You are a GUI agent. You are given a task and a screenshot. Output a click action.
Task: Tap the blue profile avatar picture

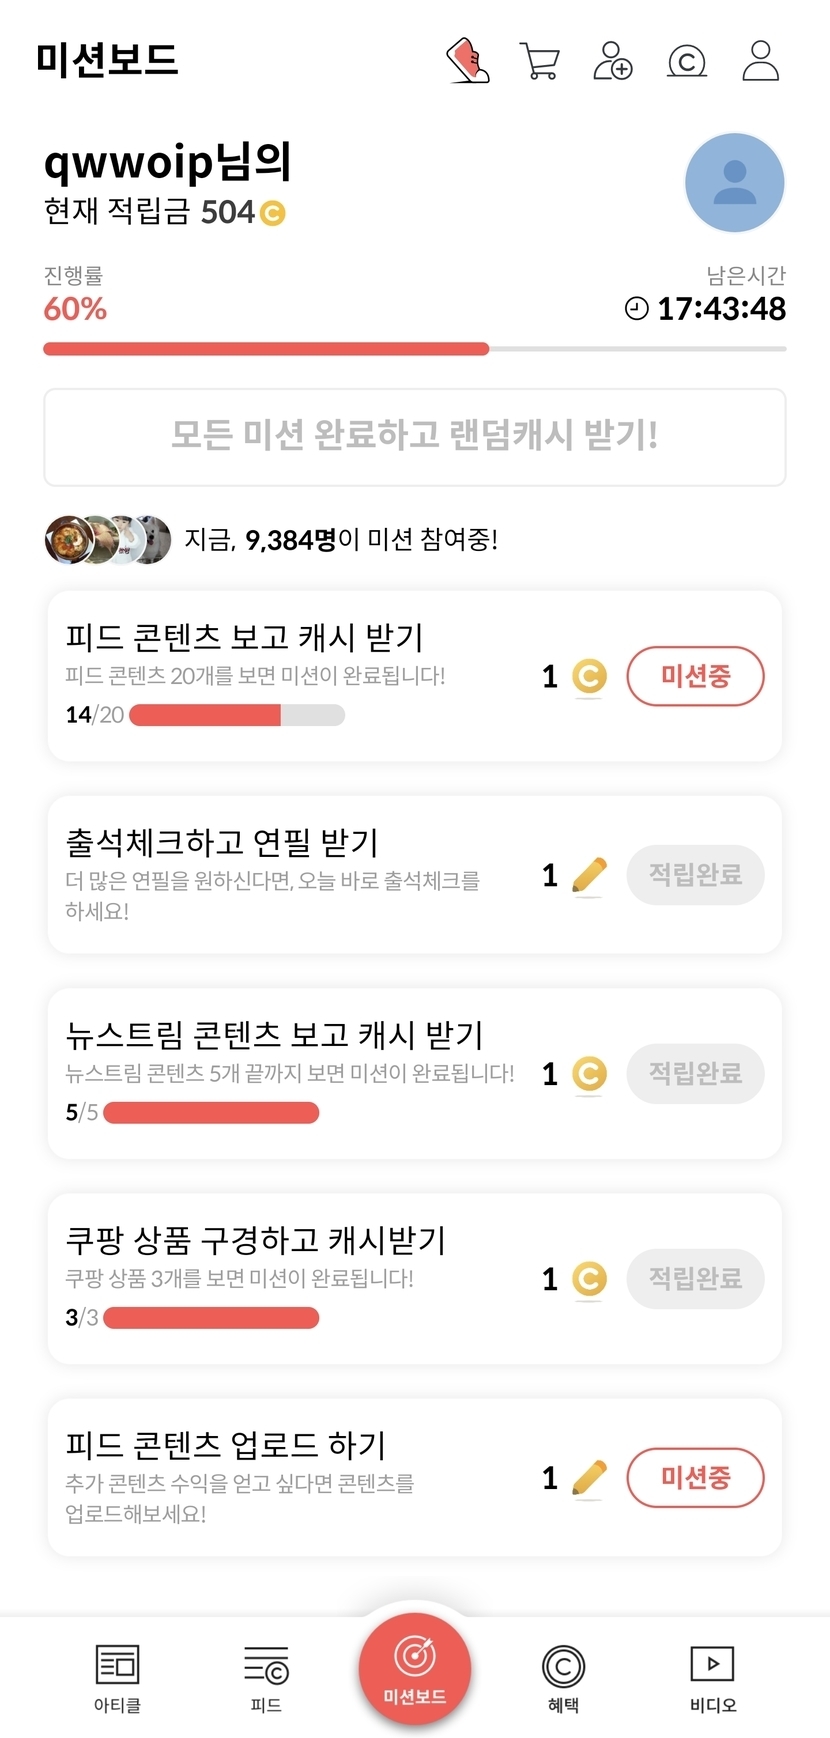pos(734,183)
